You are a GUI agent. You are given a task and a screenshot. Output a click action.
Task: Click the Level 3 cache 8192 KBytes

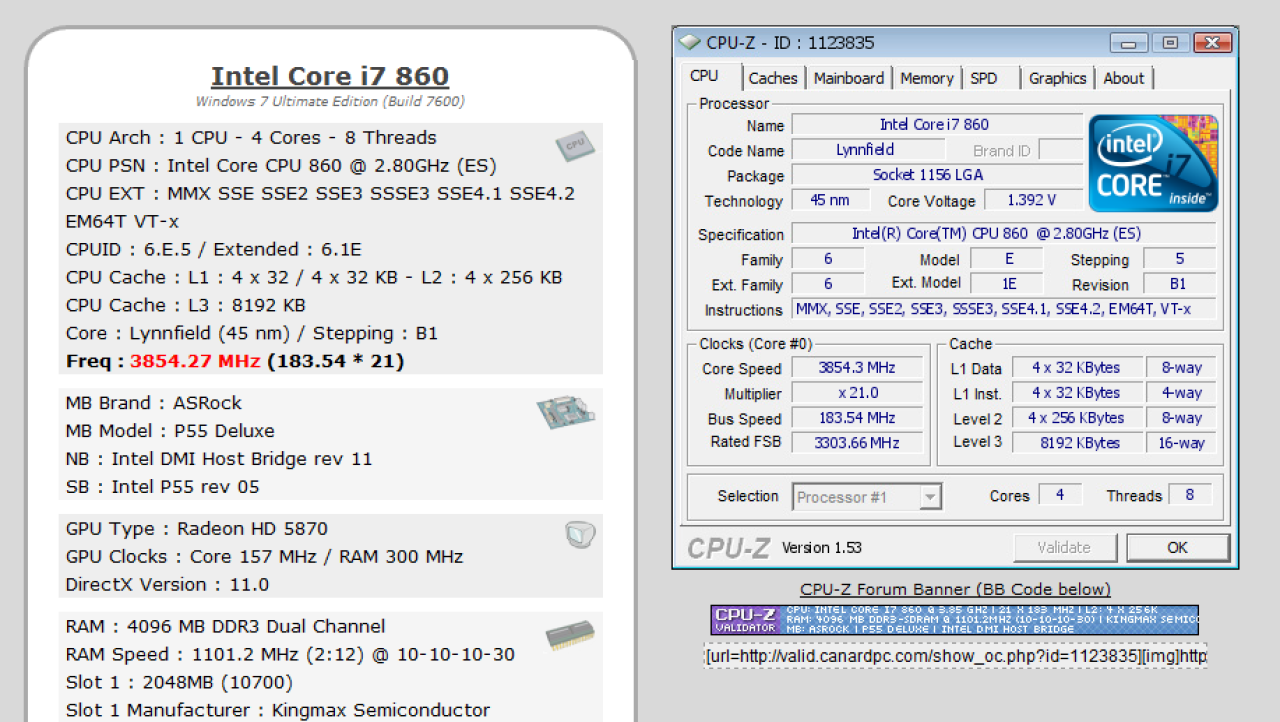click(x=1076, y=443)
